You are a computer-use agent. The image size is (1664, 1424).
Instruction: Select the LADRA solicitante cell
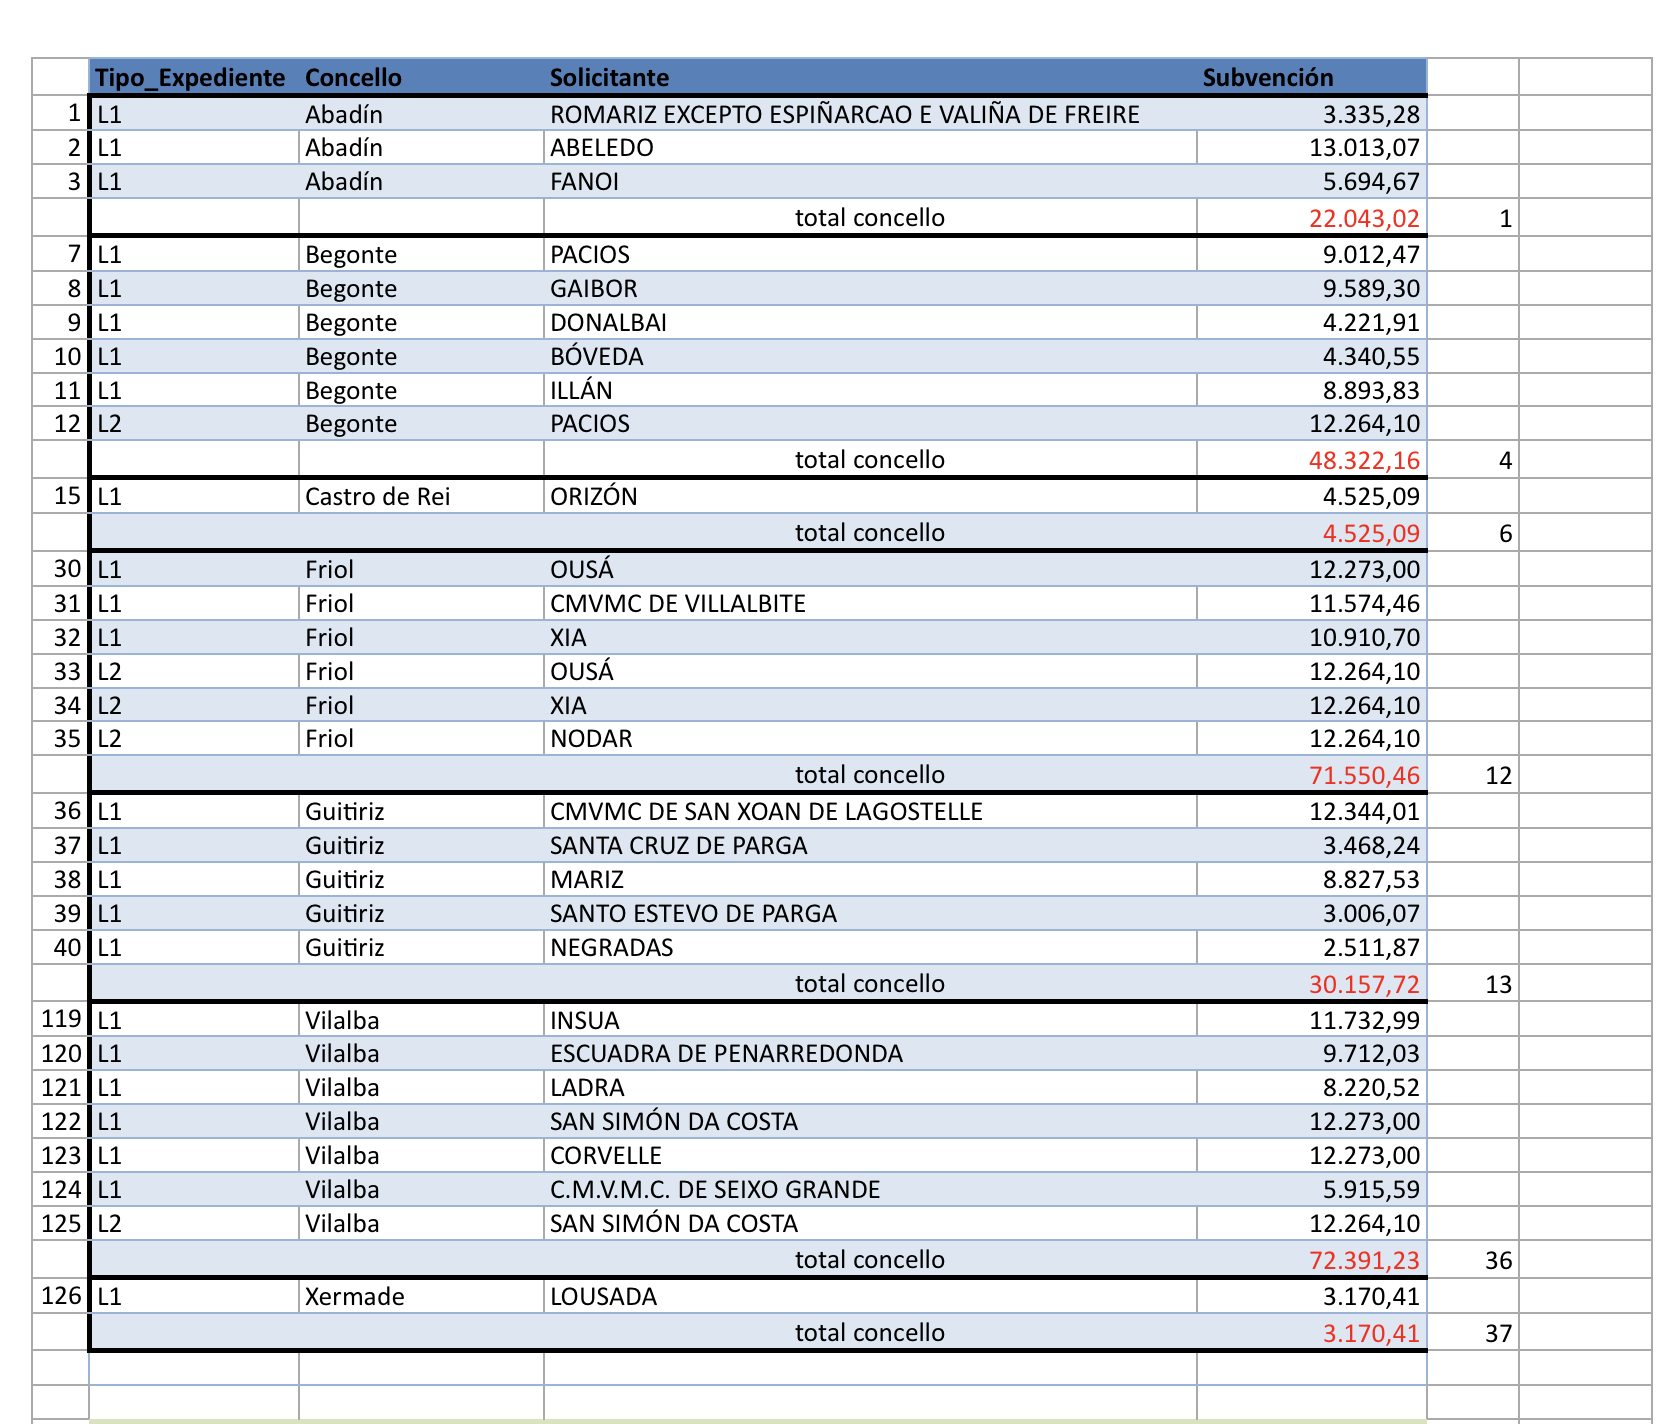click(870, 1088)
